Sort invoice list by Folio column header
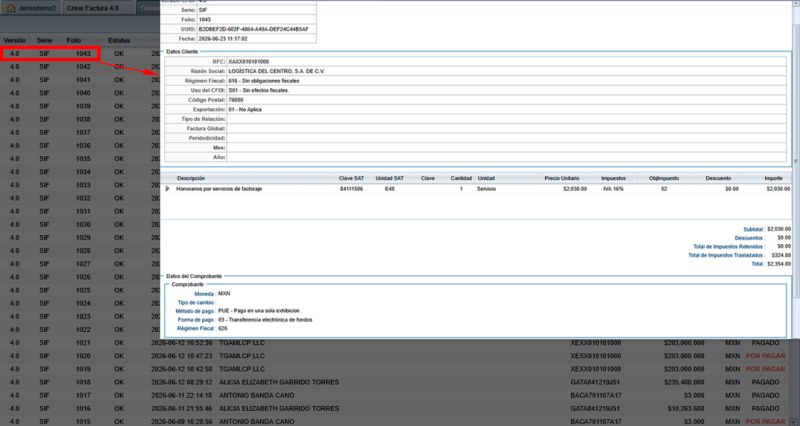This screenshot has width=800, height=426. (x=74, y=40)
